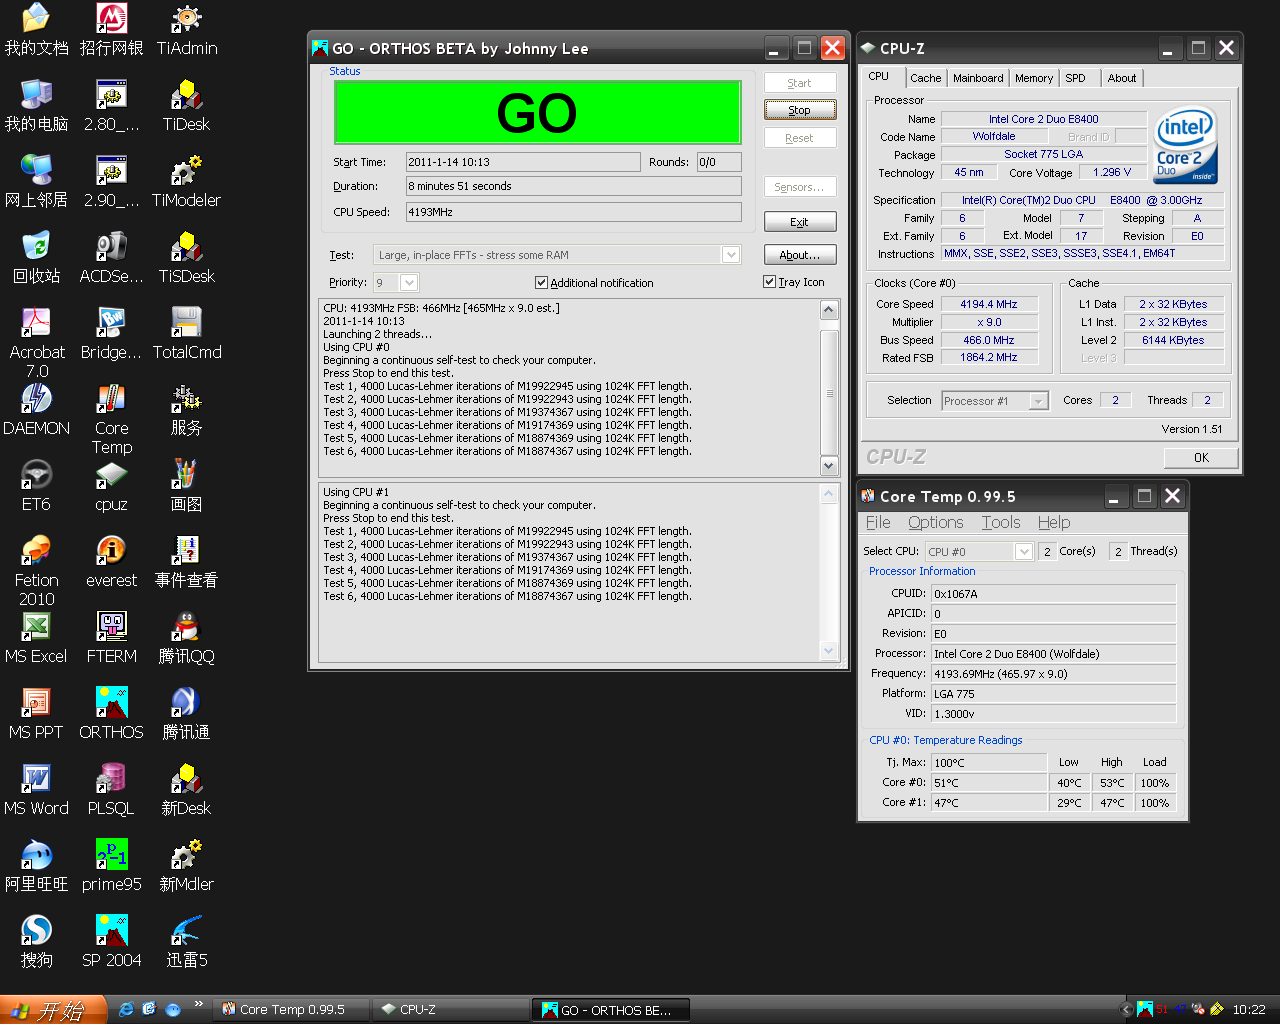1280x1024 pixels.
Task: Select the 迅雷5 desktop icon
Action: pos(187,941)
